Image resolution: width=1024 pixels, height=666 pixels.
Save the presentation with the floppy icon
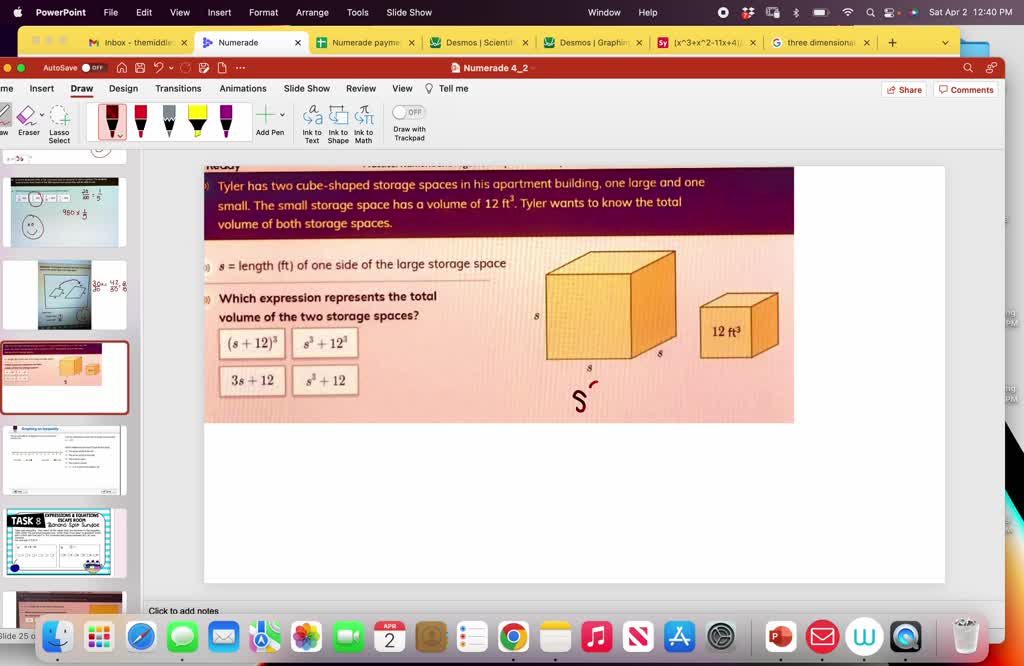point(140,68)
